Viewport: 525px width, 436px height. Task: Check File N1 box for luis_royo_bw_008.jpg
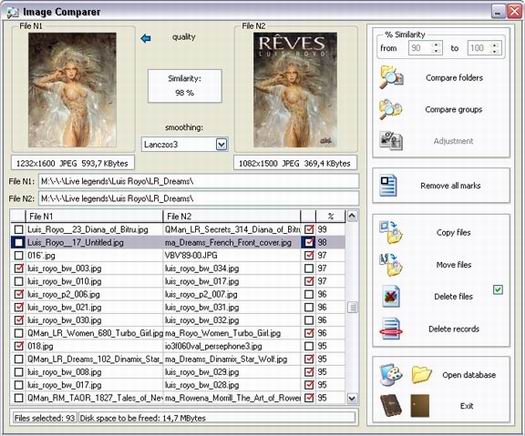pos(19,372)
